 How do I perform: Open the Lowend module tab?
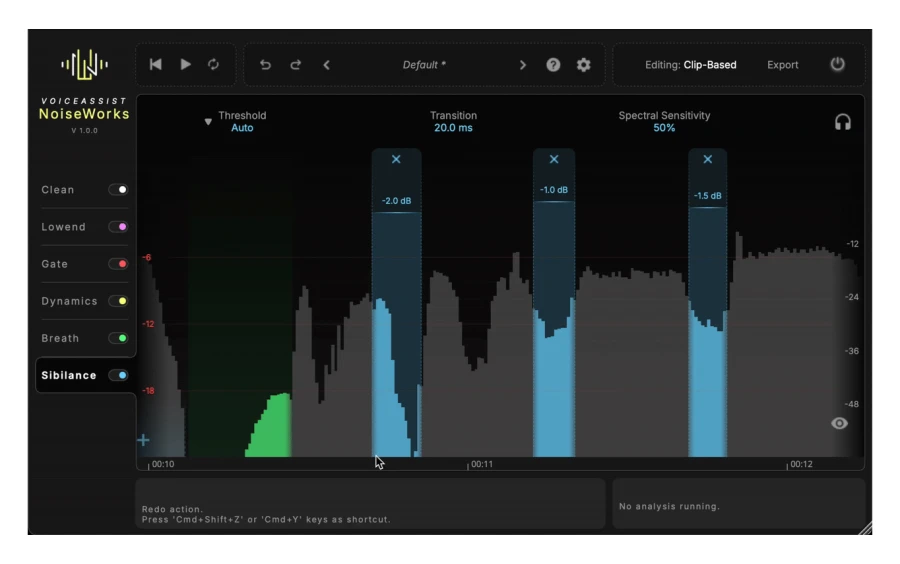pos(63,227)
